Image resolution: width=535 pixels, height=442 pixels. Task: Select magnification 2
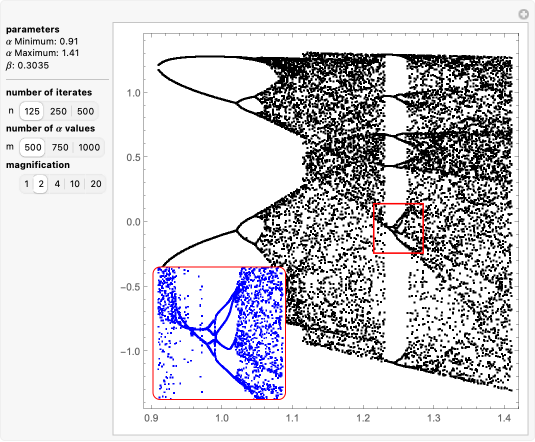[x=41, y=184]
